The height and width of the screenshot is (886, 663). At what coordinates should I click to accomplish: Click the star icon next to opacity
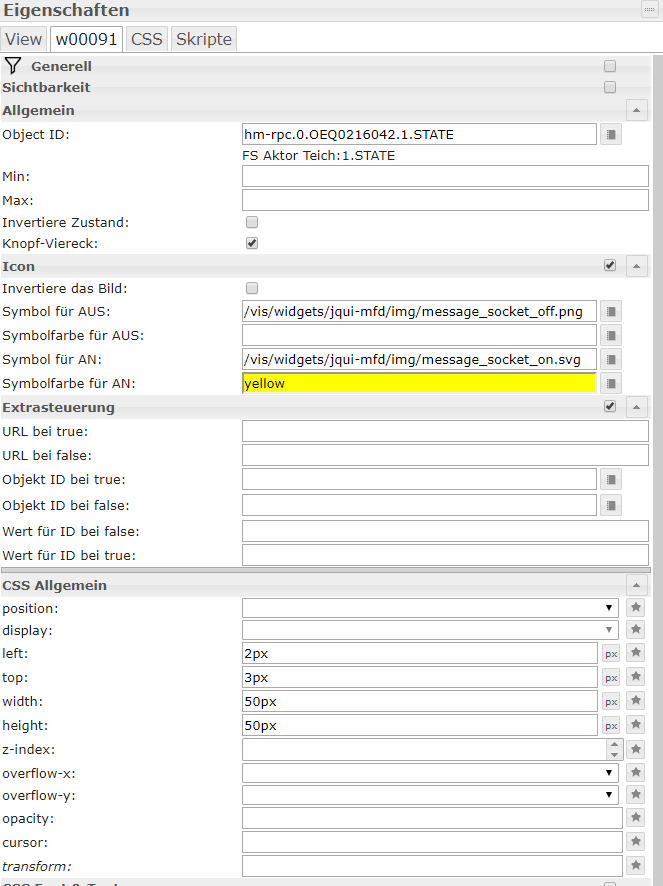click(x=636, y=818)
